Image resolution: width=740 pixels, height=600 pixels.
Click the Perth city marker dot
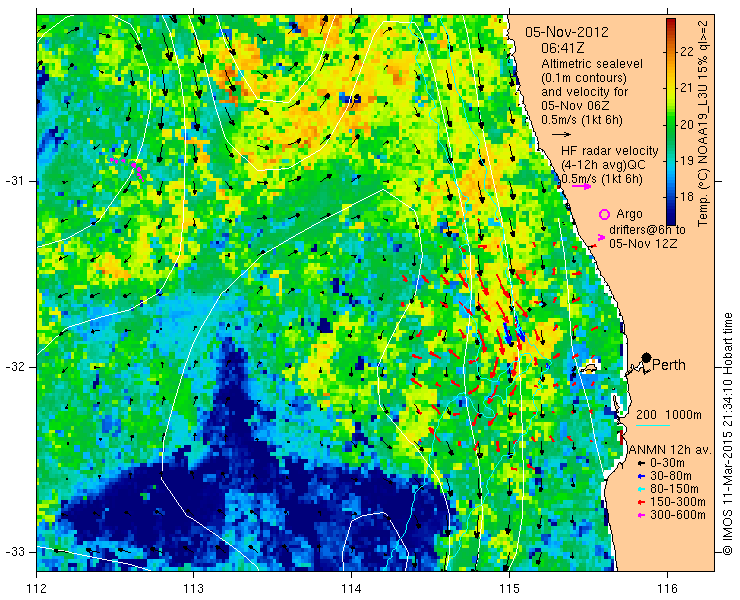click(647, 357)
